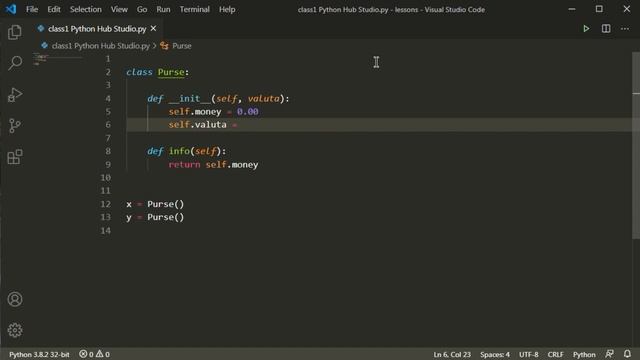Viewport: 640px width, 360px height.
Task: Open Source Control view
Action: [15, 126]
